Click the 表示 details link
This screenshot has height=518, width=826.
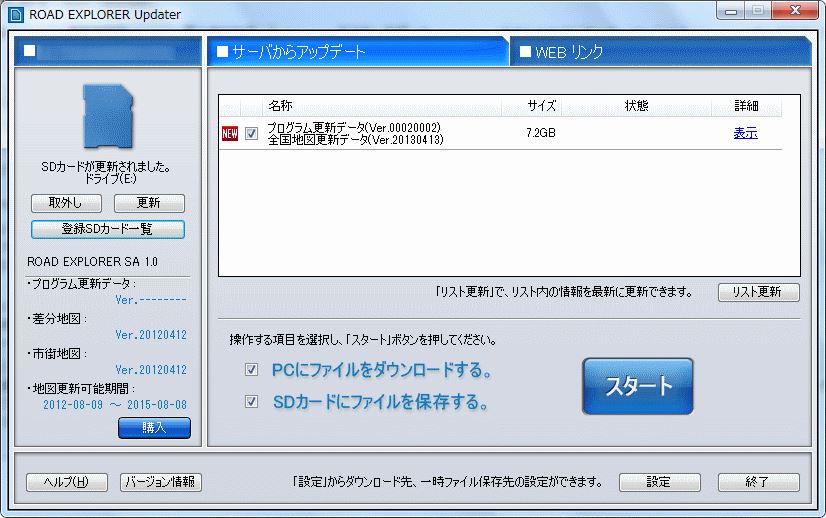pos(745,133)
